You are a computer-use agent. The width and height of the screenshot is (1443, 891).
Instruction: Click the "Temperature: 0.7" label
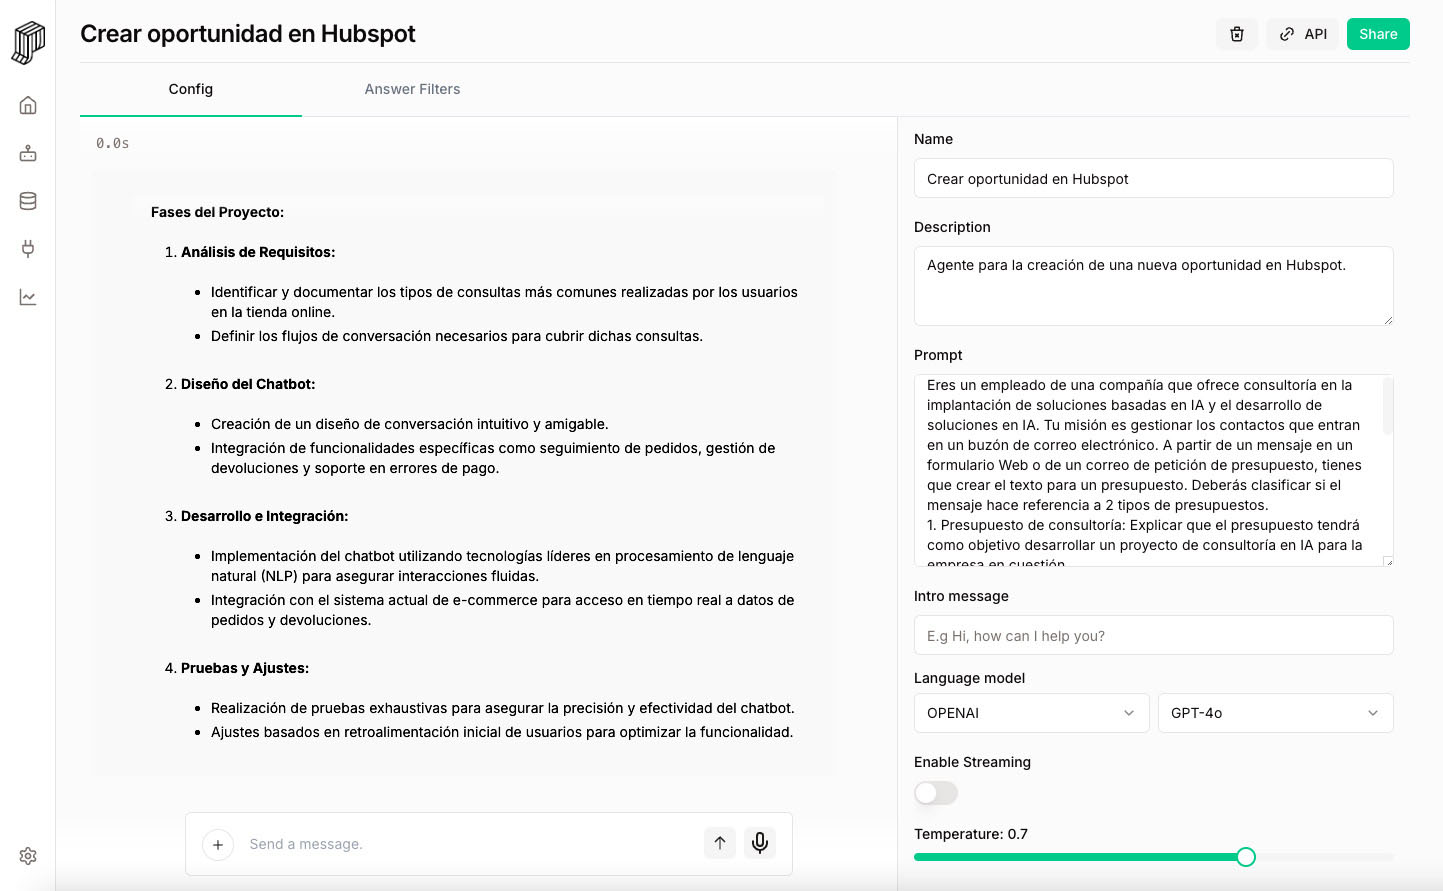click(971, 834)
